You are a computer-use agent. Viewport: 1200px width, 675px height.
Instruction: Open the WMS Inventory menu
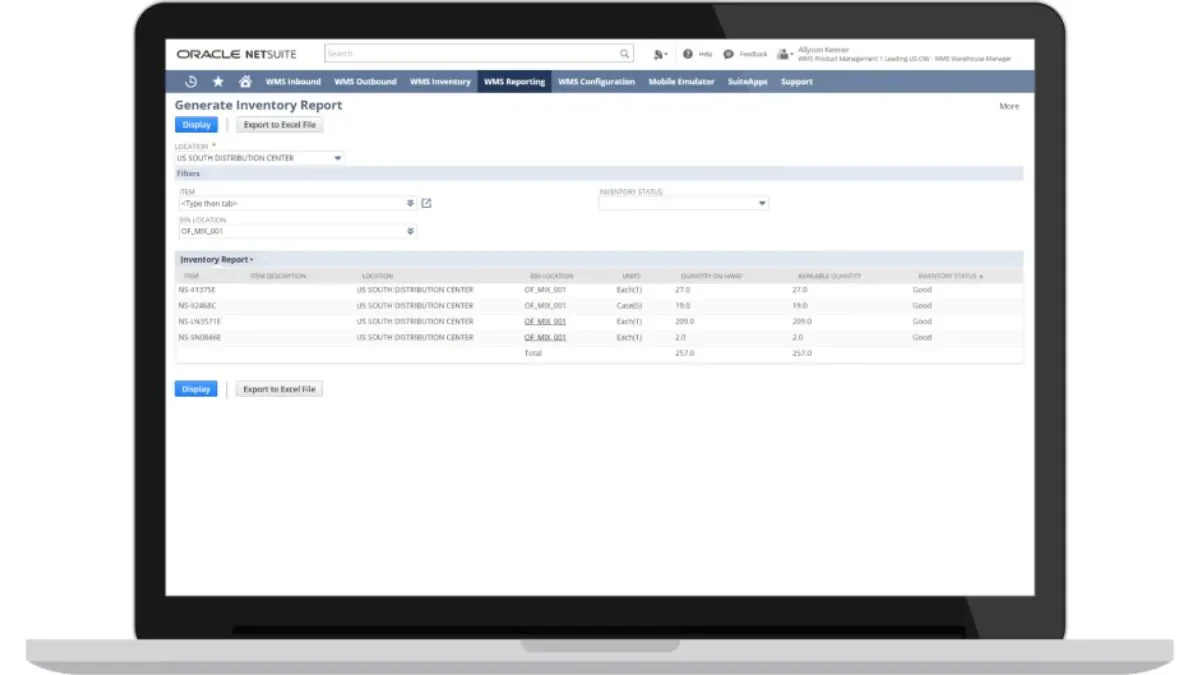tap(440, 82)
